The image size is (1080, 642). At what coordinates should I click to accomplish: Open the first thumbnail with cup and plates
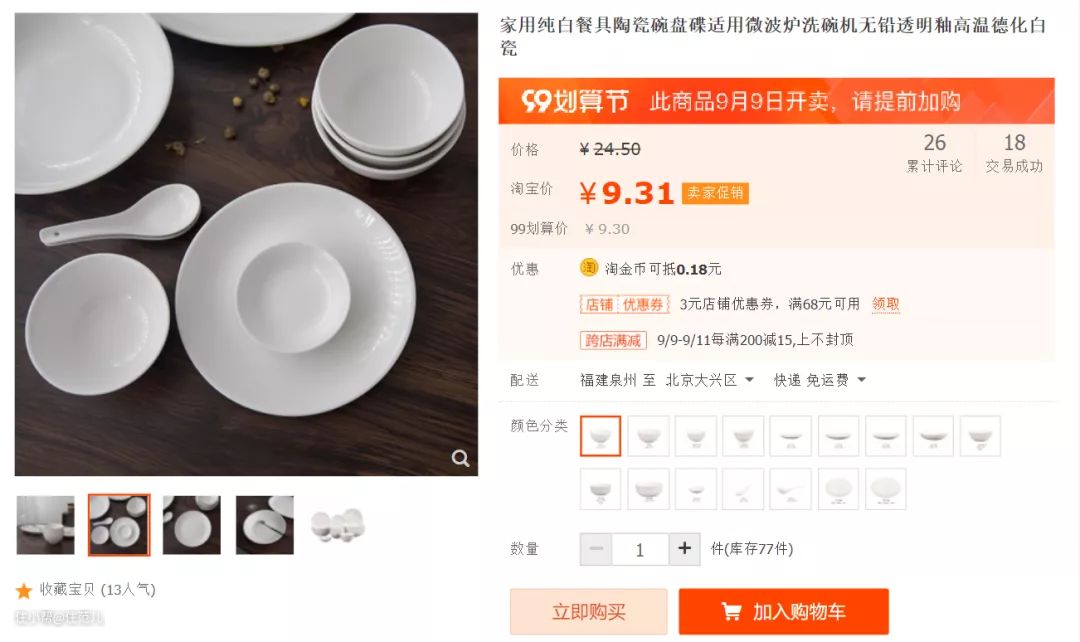45,525
